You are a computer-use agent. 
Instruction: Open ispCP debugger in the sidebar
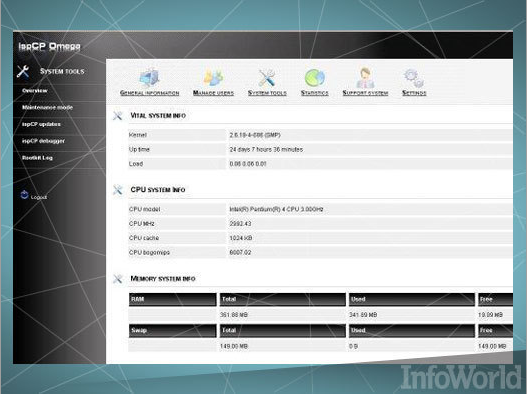pyautogui.click(x=43, y=141)
